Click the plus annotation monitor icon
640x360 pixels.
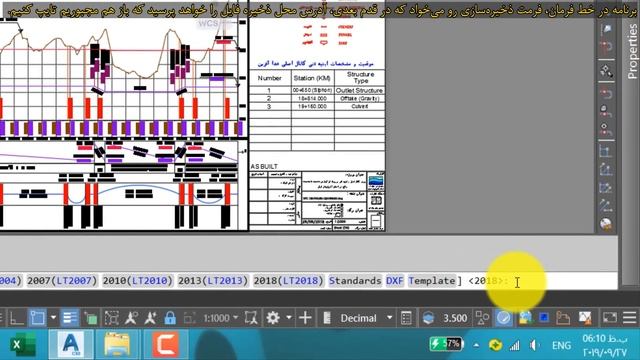point(305,318)
